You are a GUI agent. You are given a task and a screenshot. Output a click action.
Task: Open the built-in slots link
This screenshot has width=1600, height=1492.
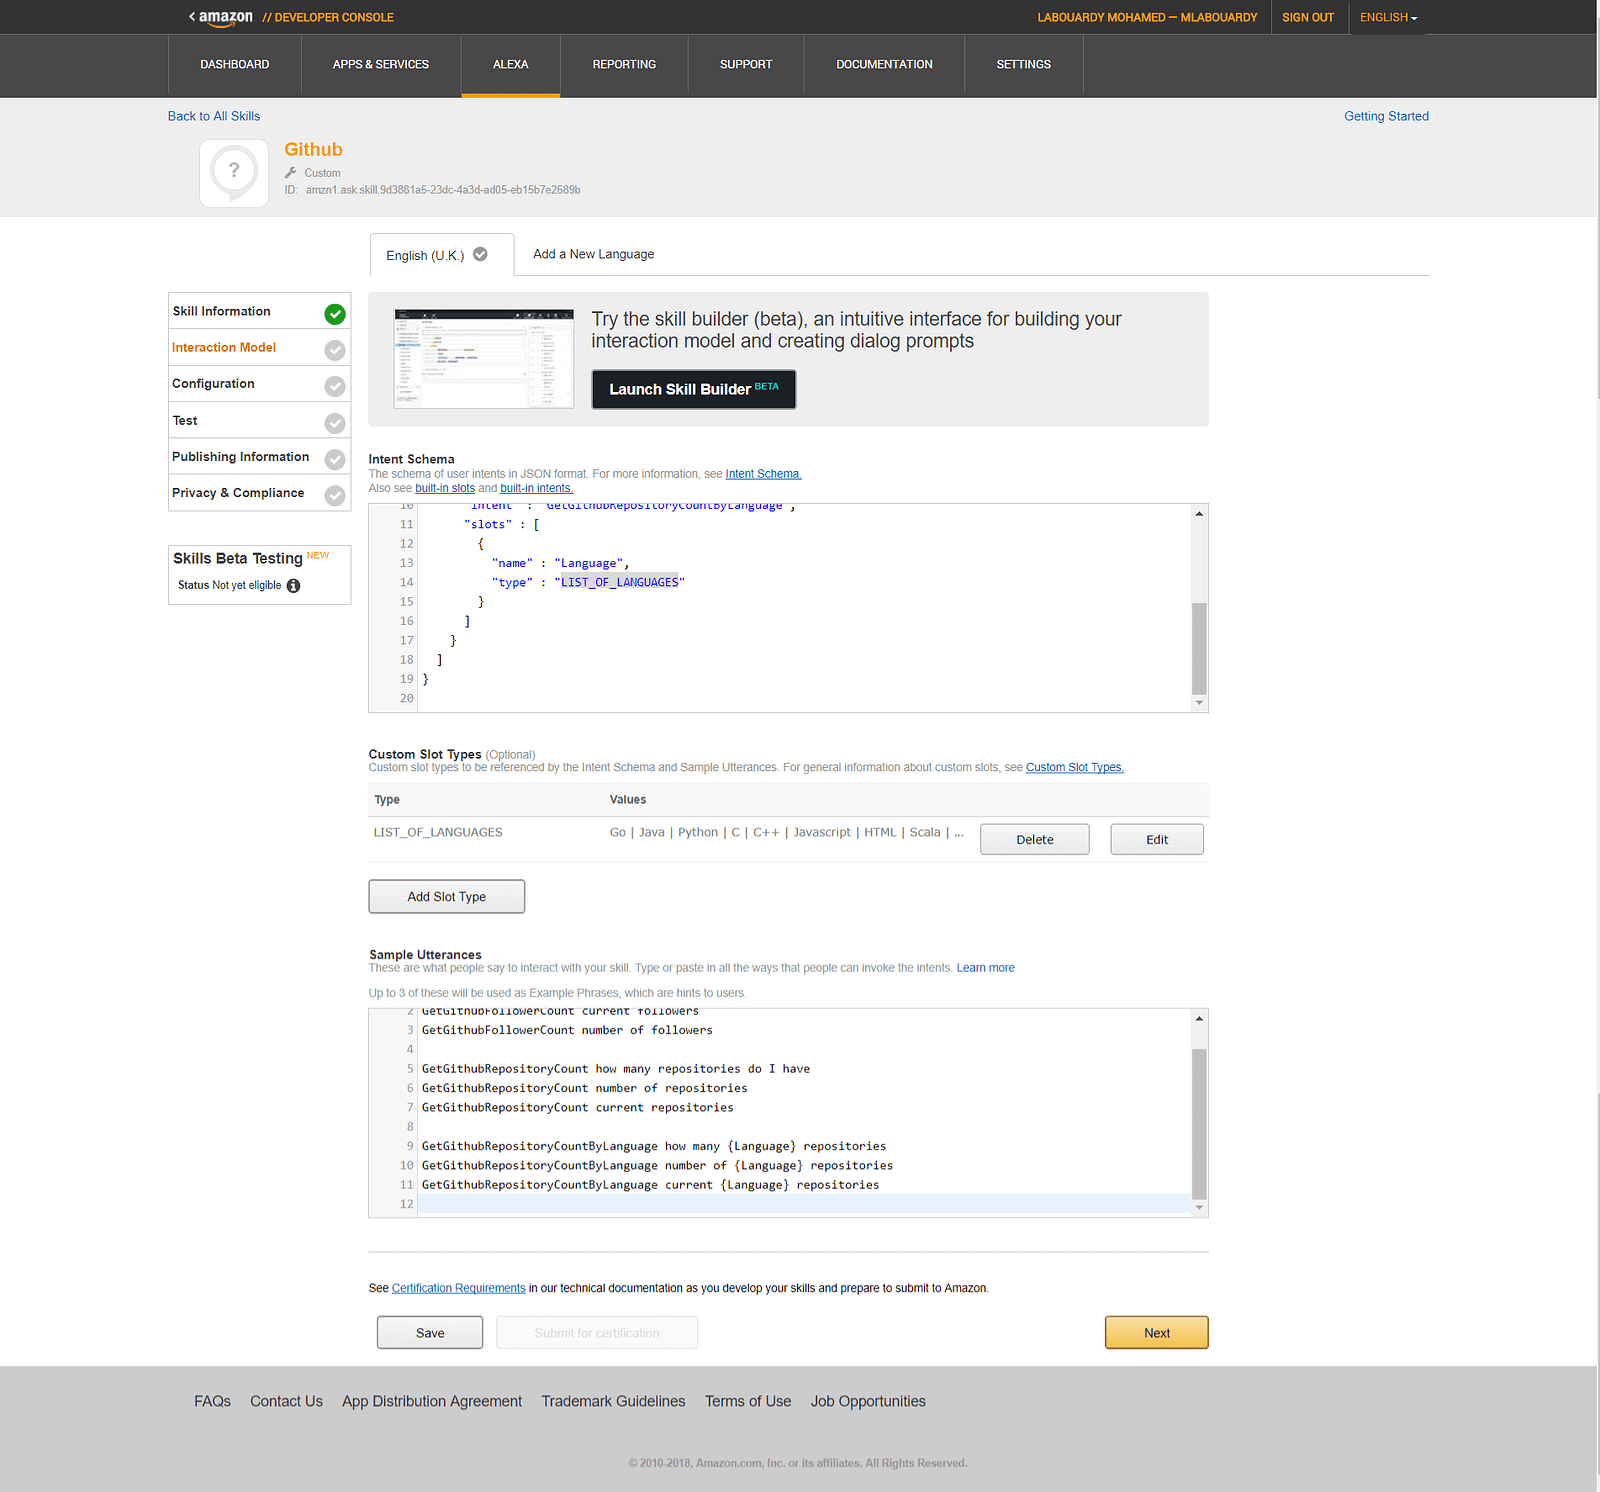(x=445, y=488)
